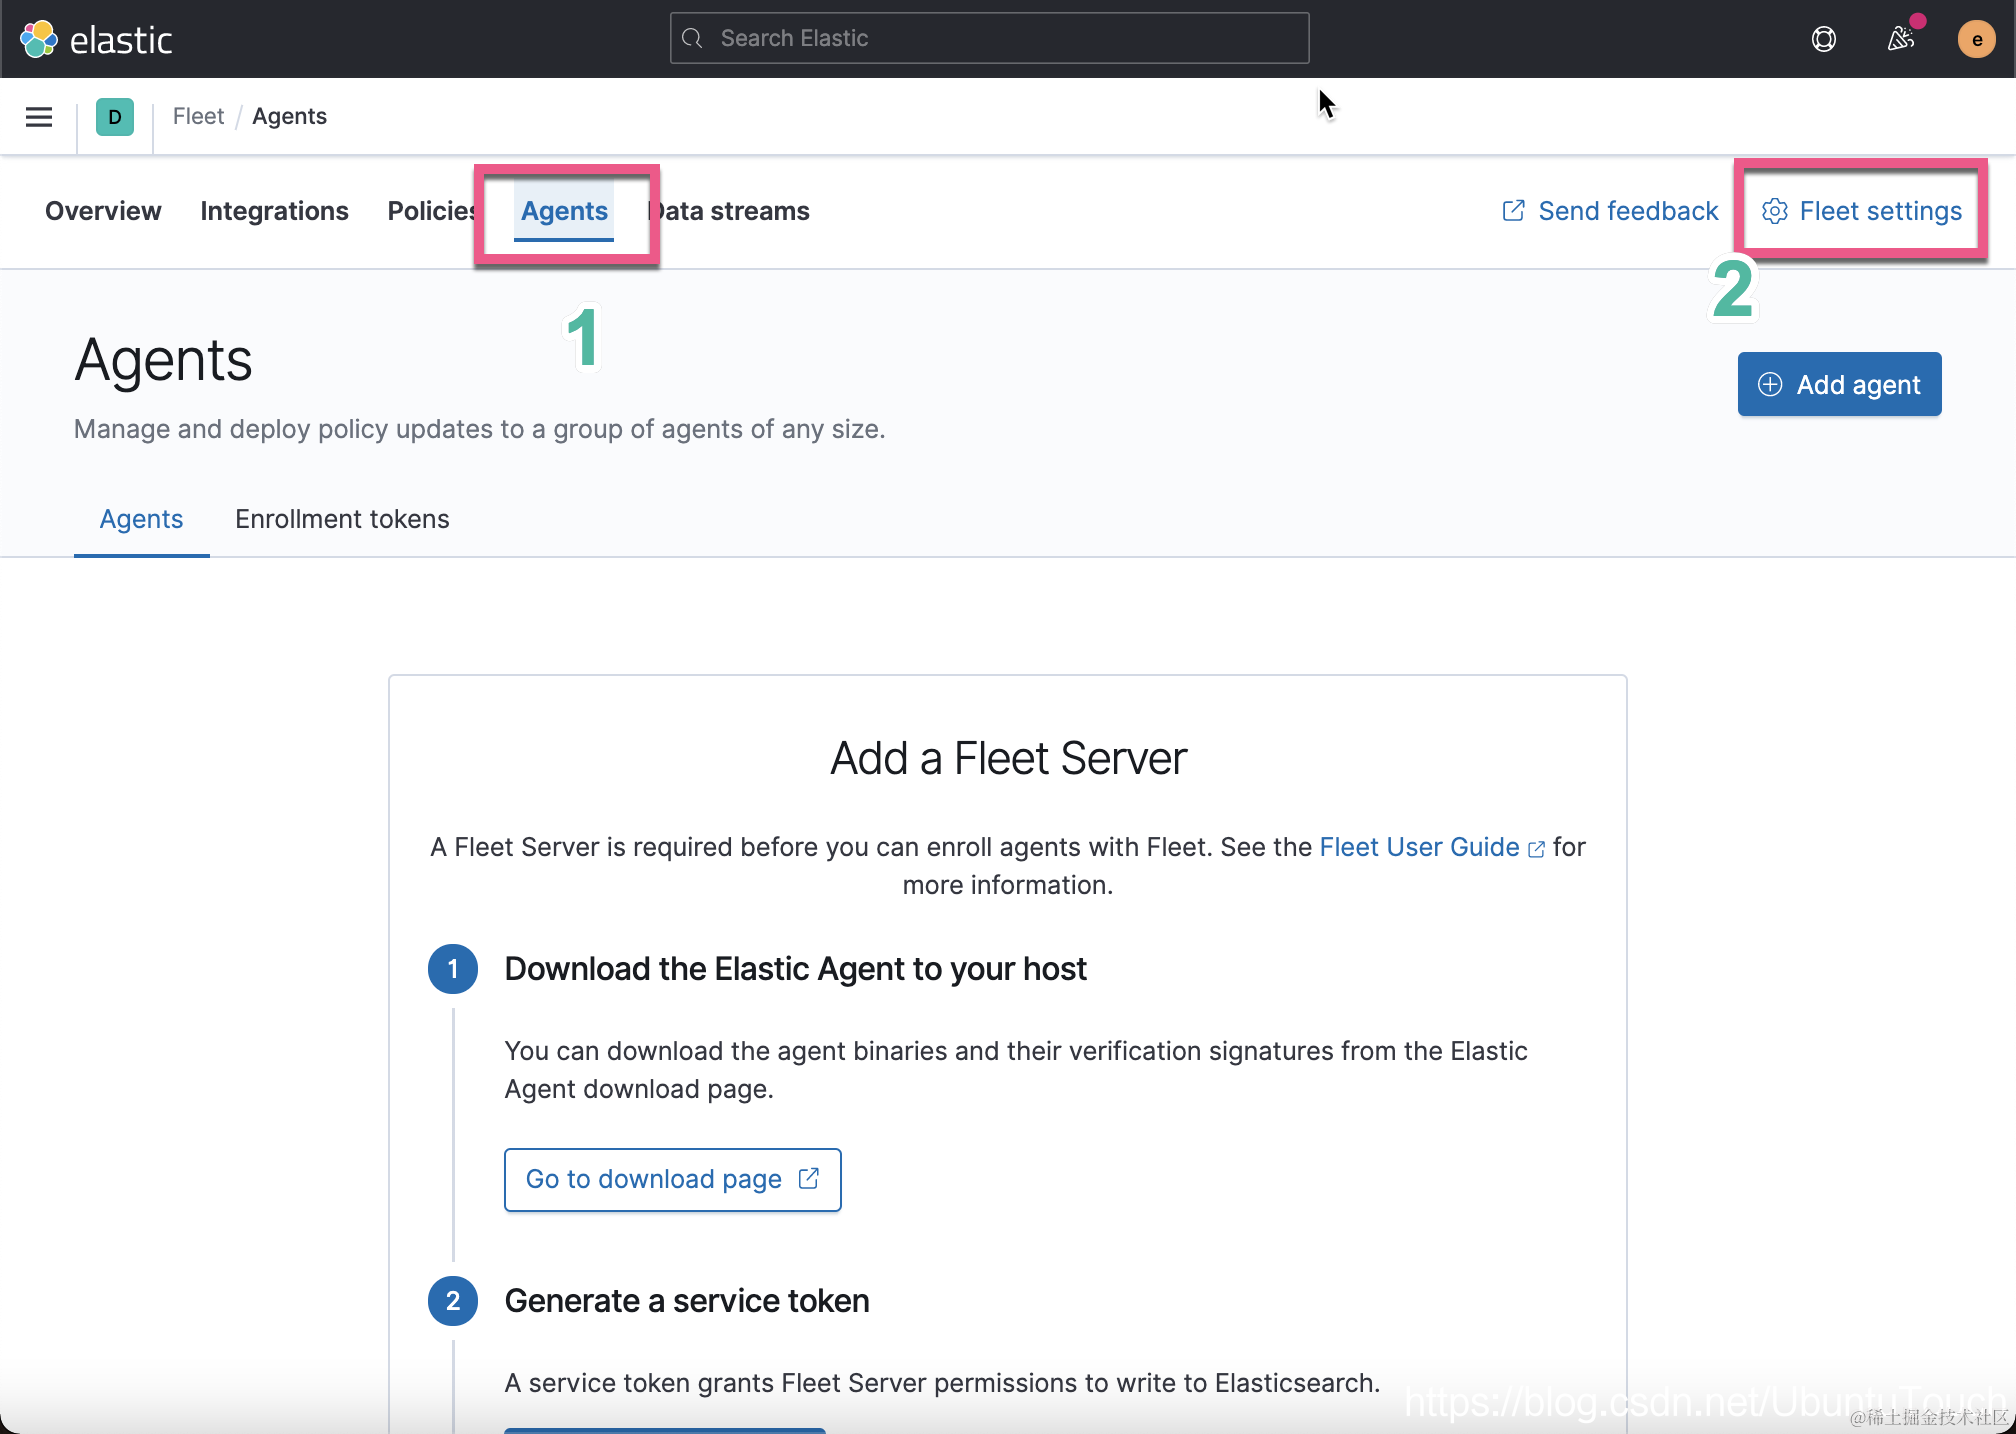
Task: Open the Fleet User Guide link
Action: pyautogui.click(x=1419, y=847)
